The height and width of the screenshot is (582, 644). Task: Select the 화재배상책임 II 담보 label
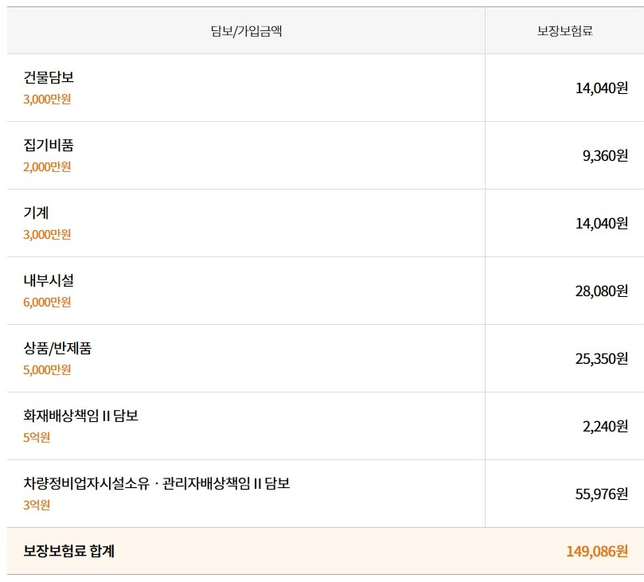point(80,416)
